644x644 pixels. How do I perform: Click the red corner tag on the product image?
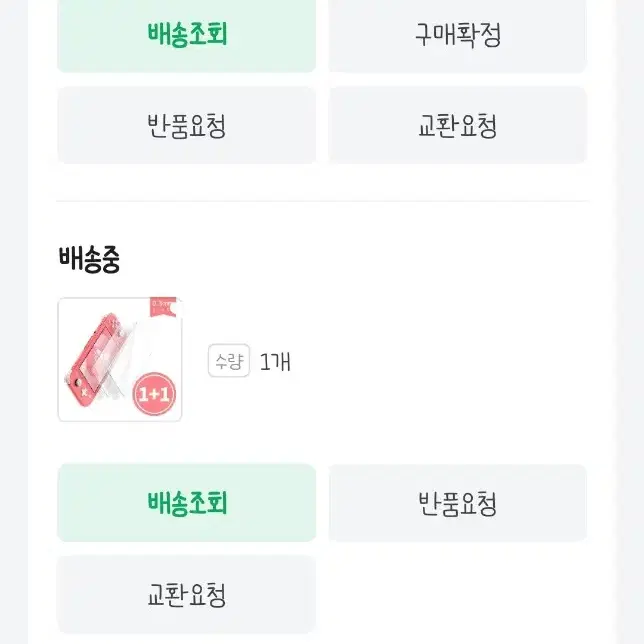163,307
